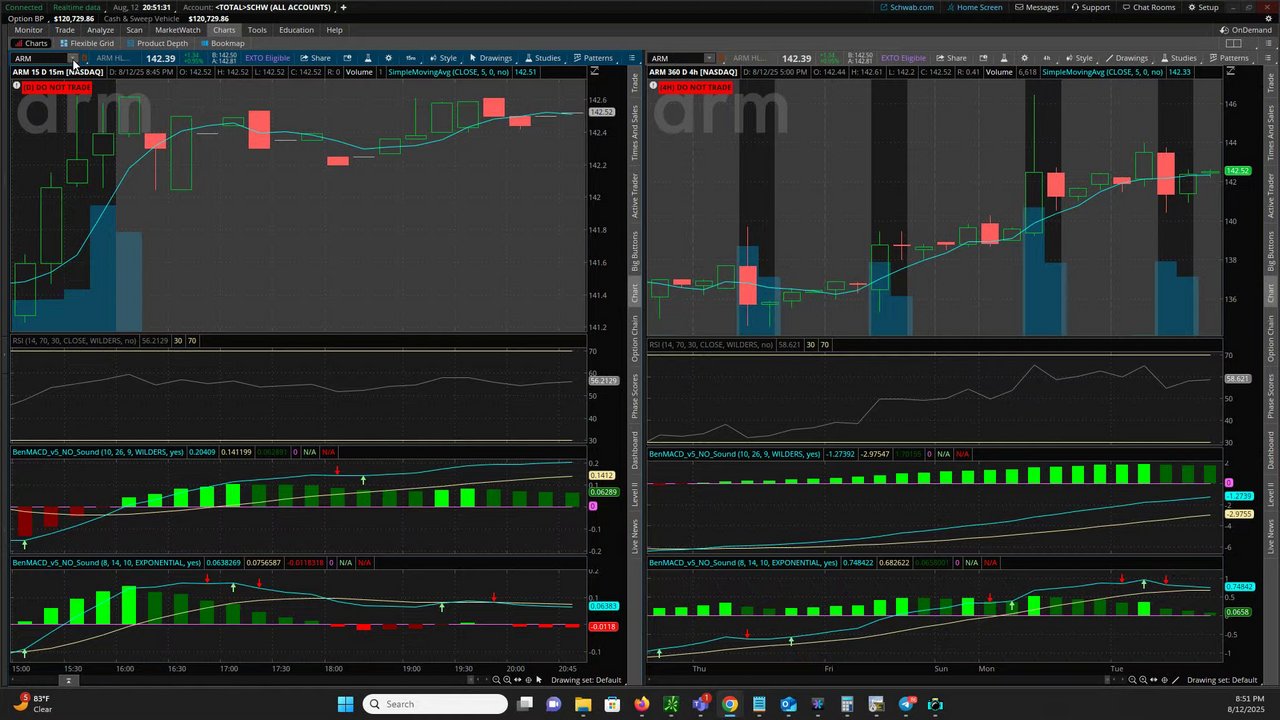Open Firefox from the taskbar
Screen dimensions: 1280x720
tap(641, 704)
